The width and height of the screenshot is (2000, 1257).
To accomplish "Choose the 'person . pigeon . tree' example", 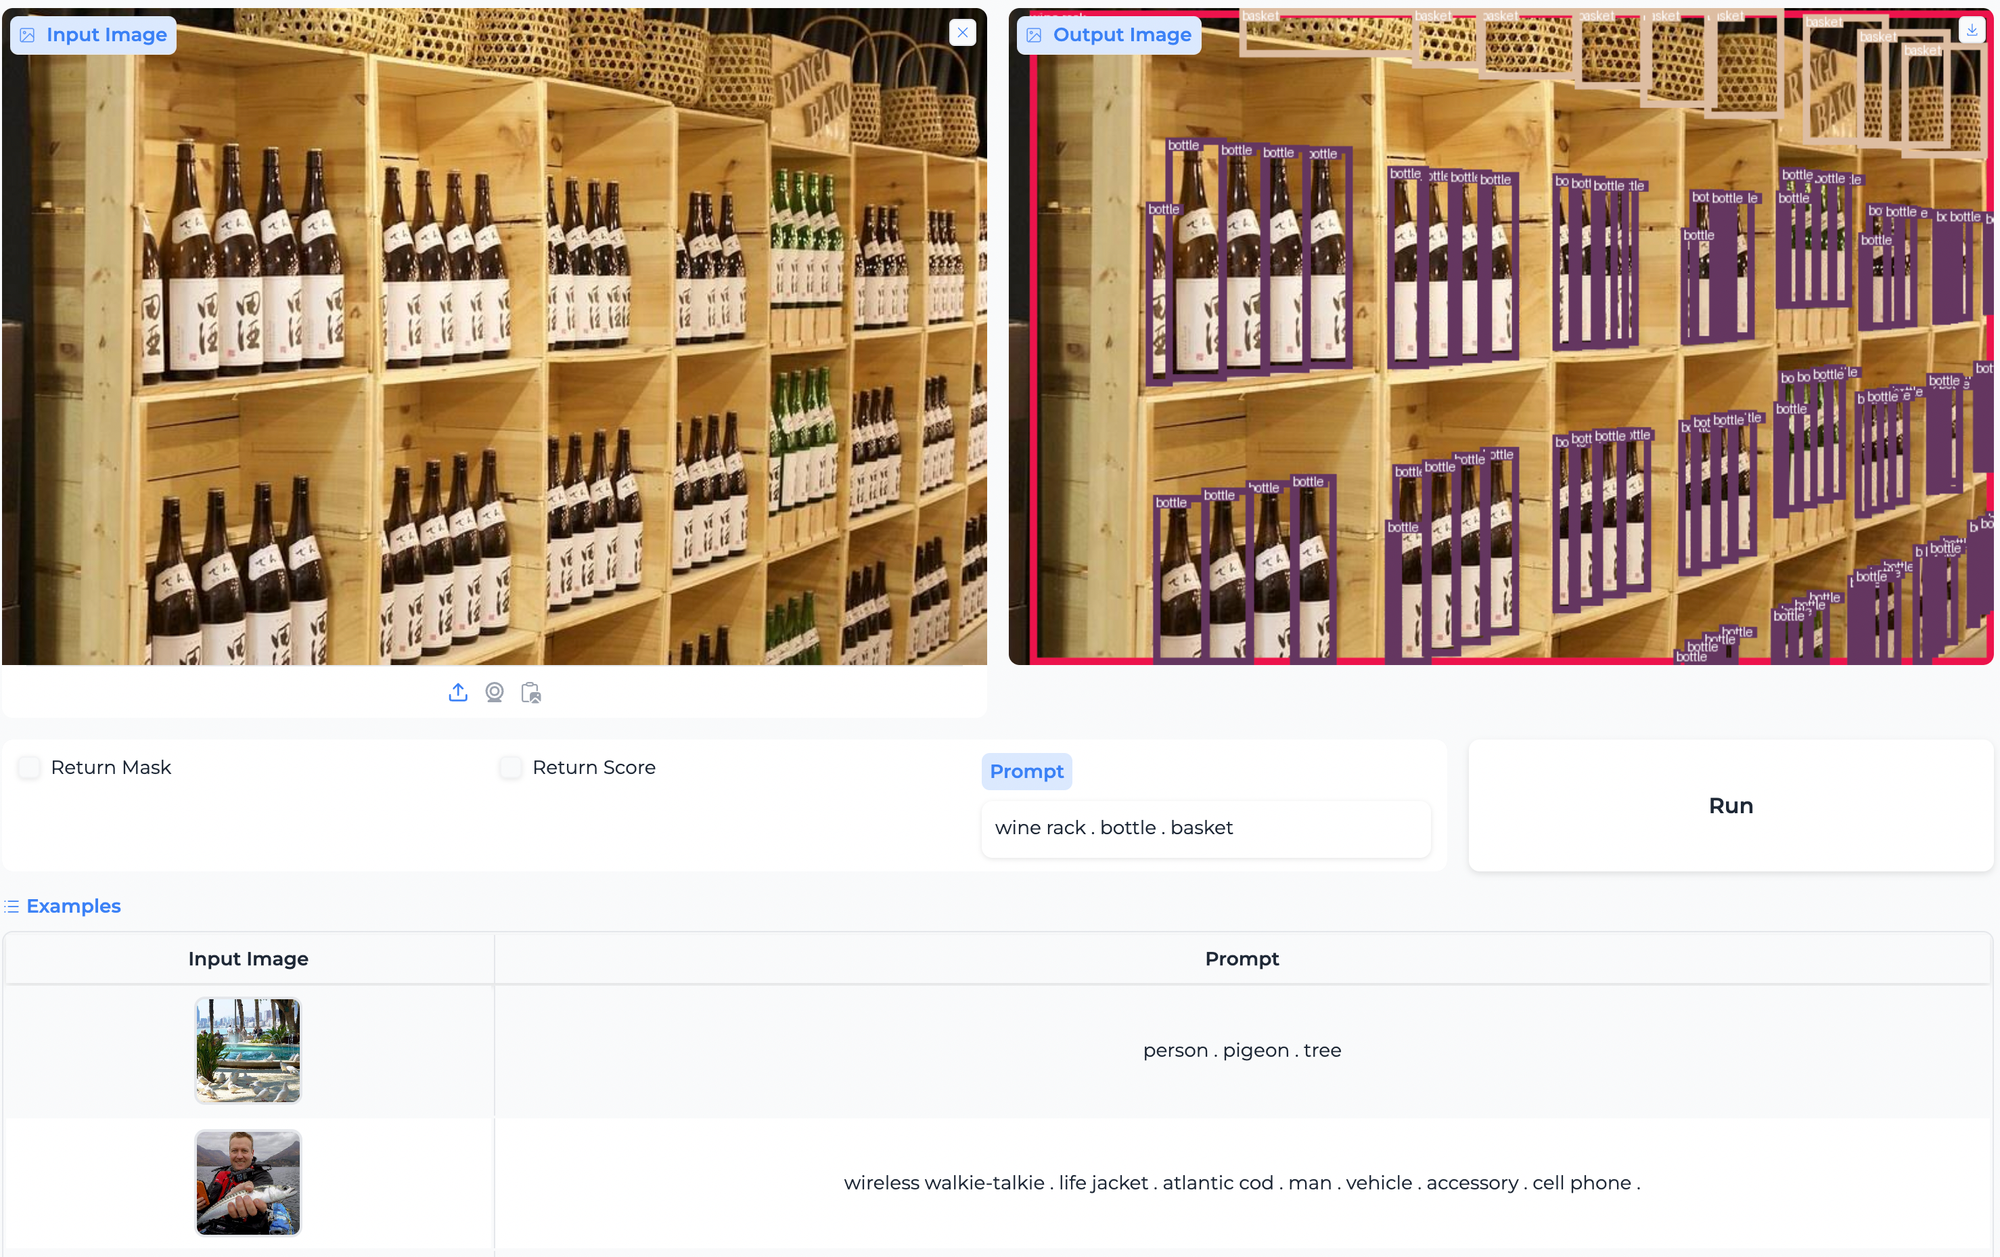I will (x=1241, y=1050).
